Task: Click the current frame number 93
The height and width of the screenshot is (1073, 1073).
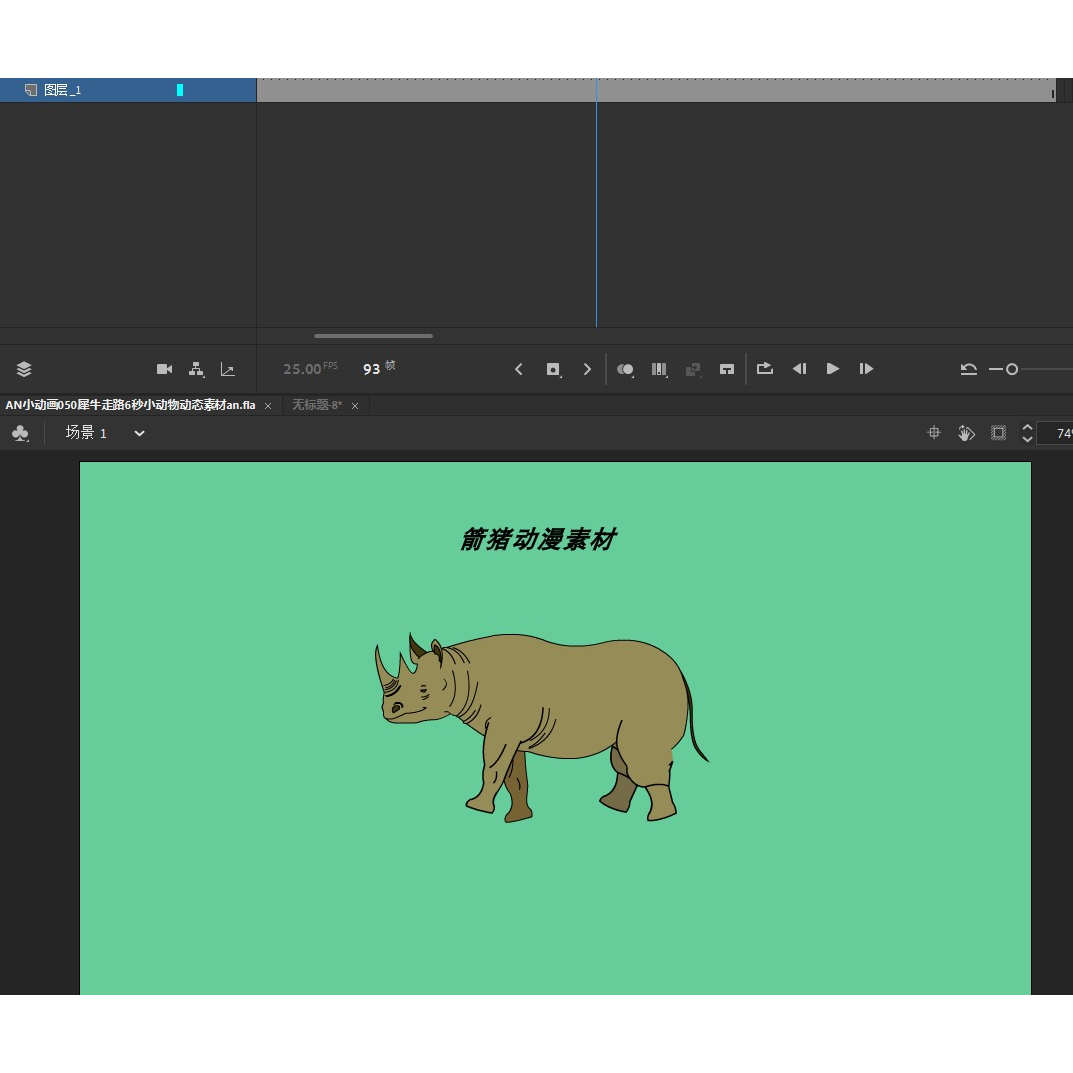Action: 371,369
